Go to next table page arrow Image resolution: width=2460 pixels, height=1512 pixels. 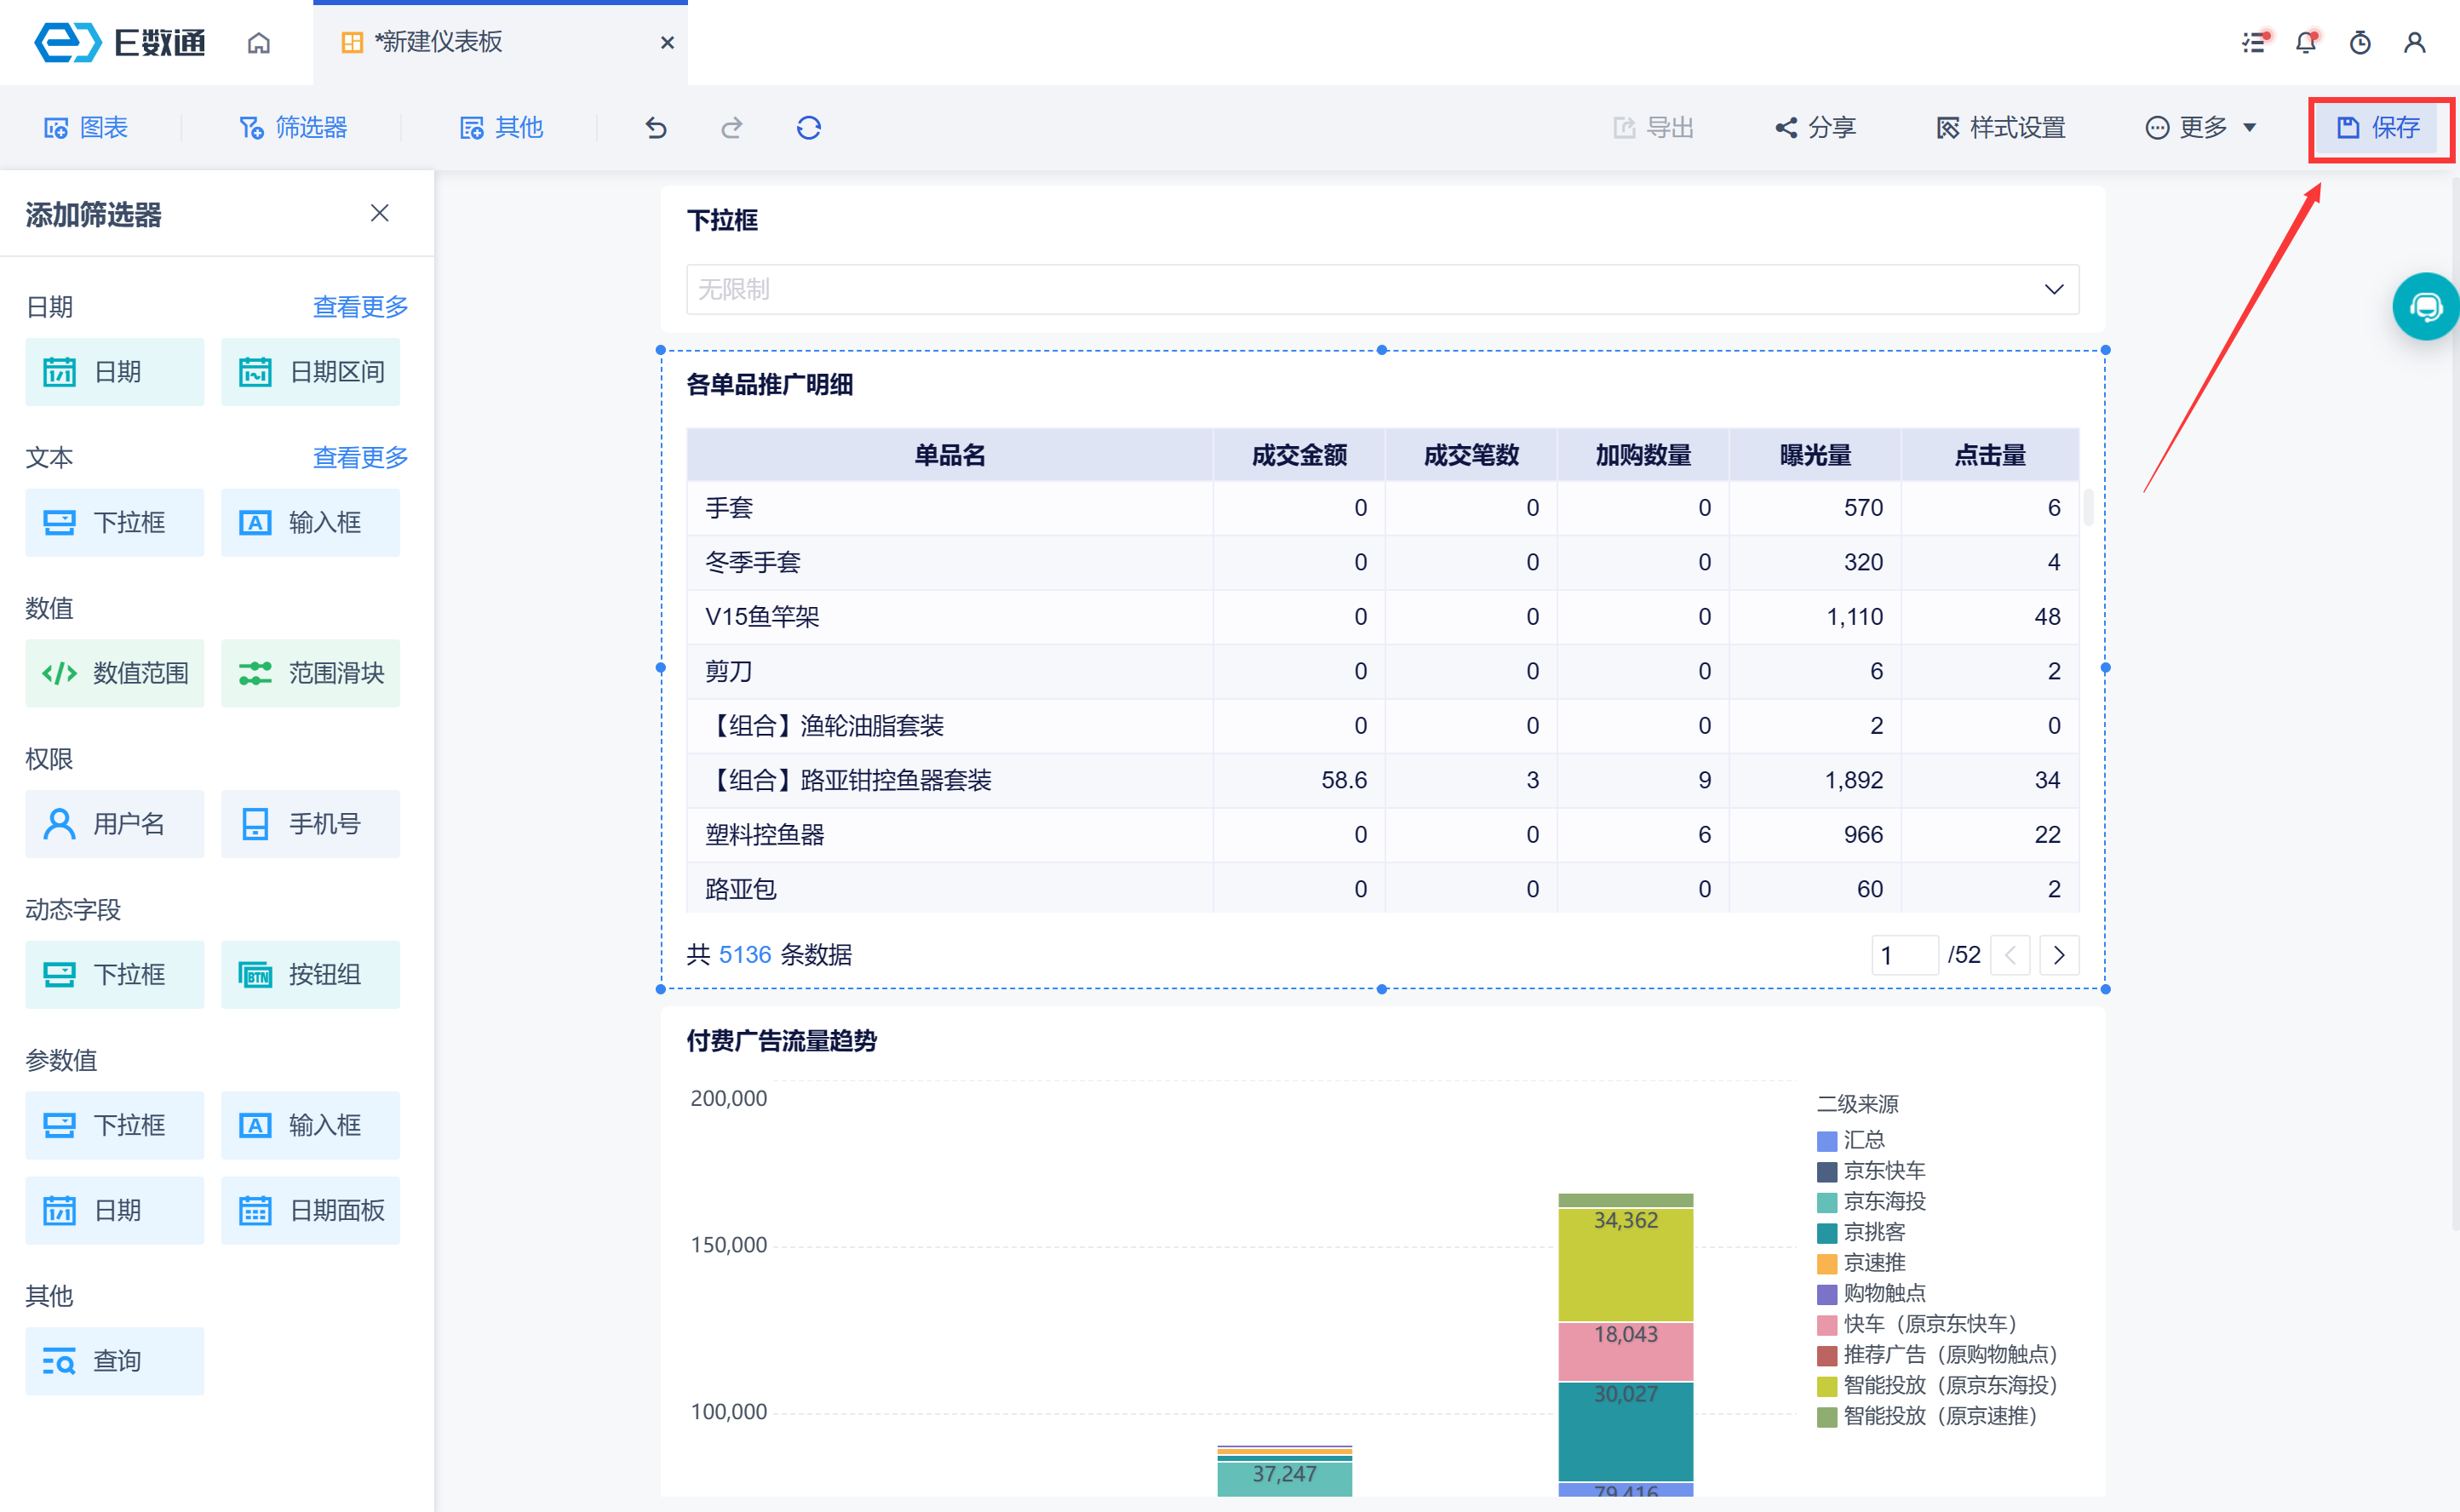[2059, 955]
